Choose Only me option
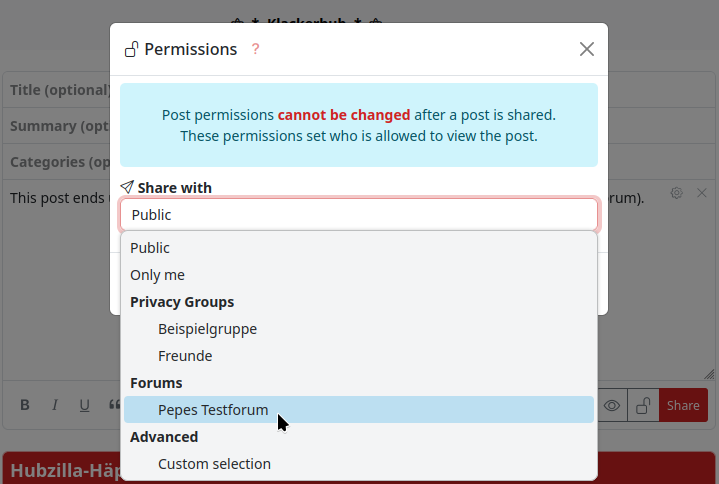This screenshot has width=719, height=484. pyautogui.click(x=157, y=275)
